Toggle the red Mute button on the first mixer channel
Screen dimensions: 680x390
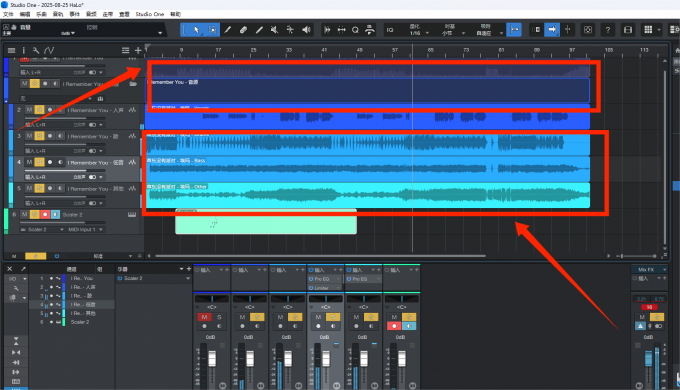pos(204,317)
